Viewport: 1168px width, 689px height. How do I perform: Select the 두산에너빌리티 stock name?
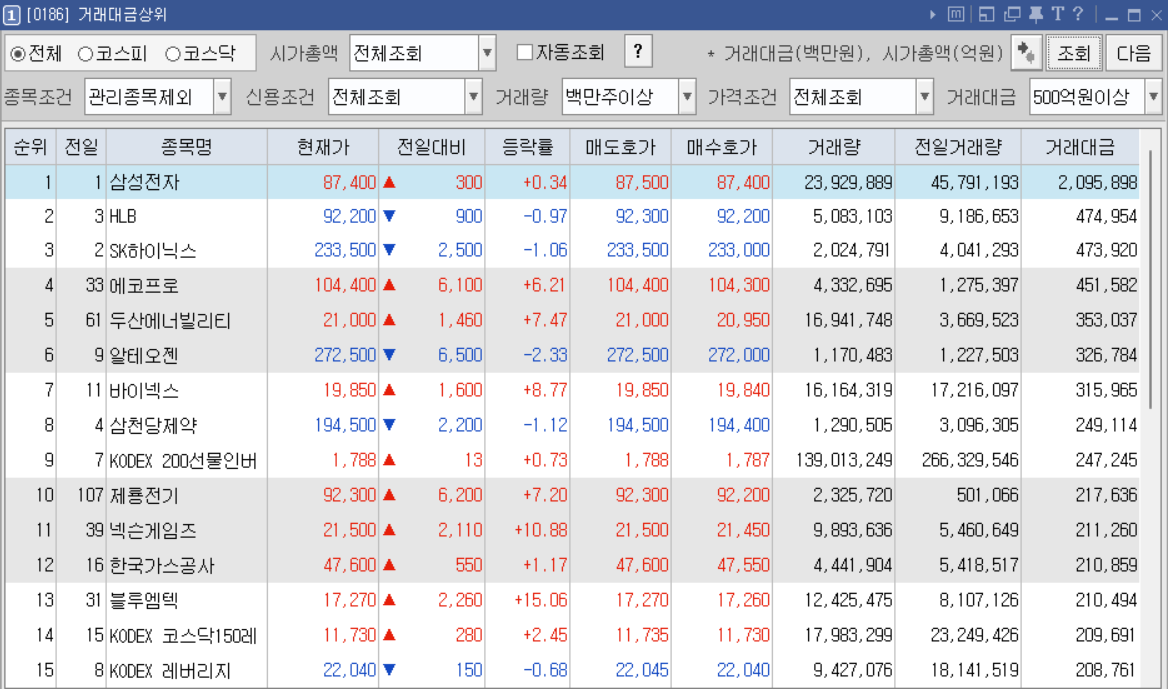(x=170, y=321)
